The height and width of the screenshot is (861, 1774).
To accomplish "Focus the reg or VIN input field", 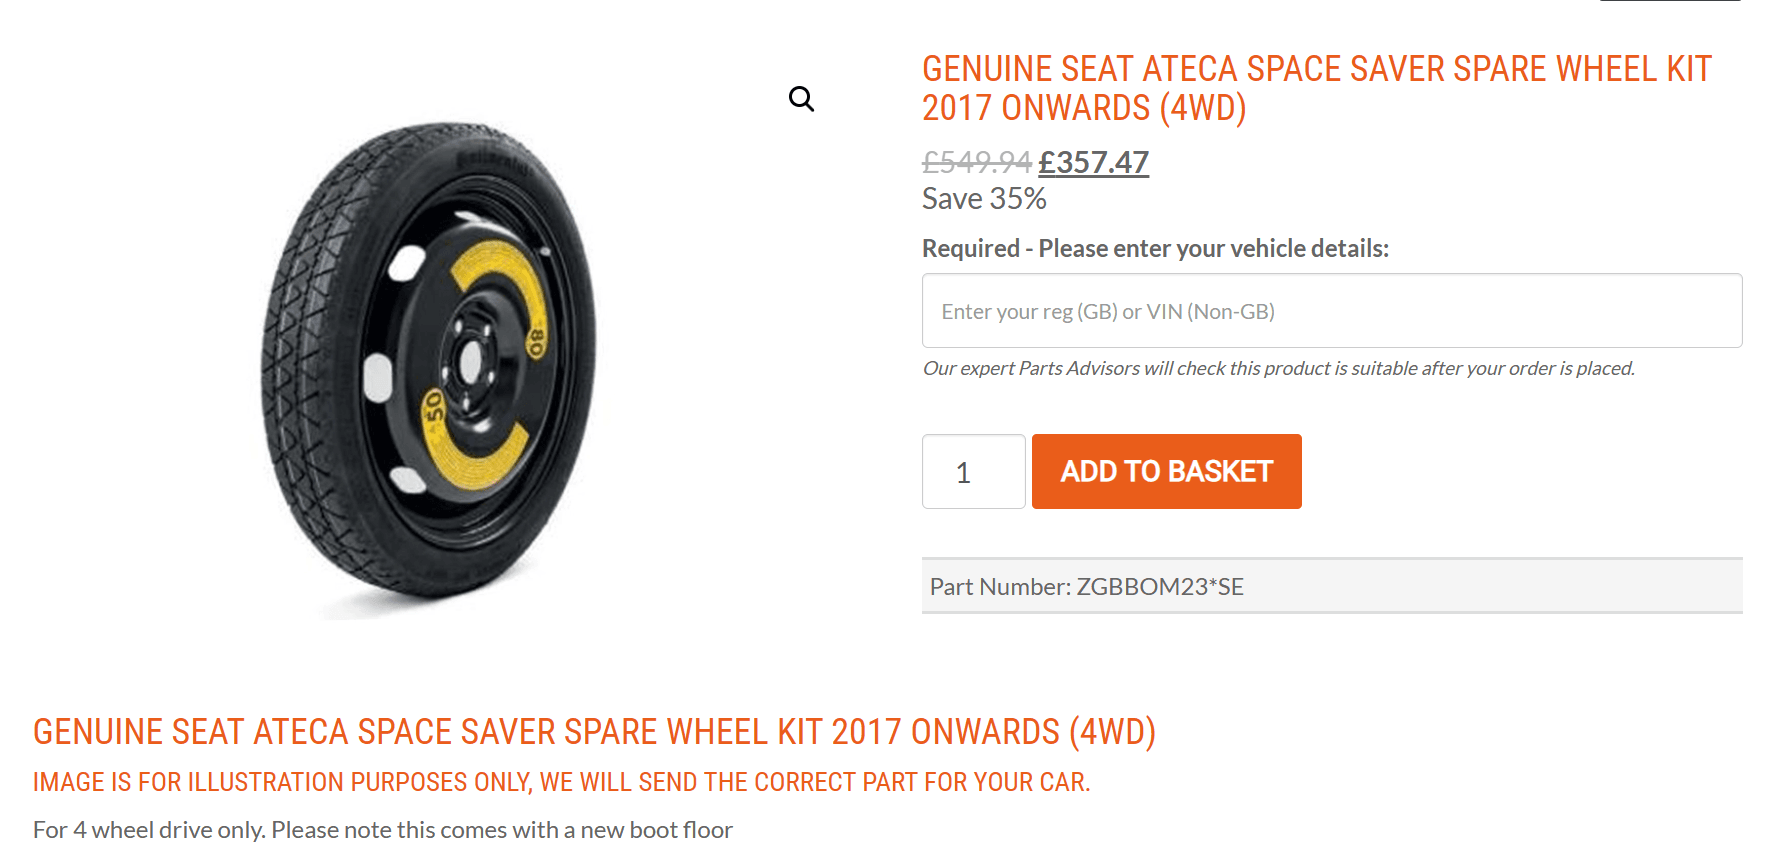I will [x=1331, y=311].
